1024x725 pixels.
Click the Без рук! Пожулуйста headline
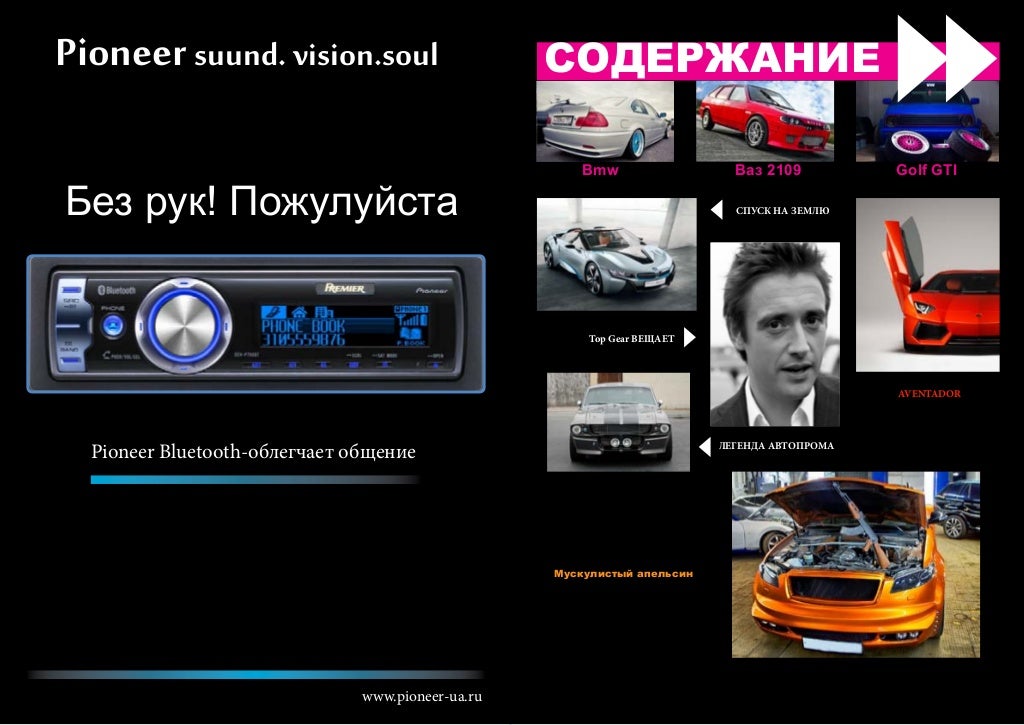point(261,201)
